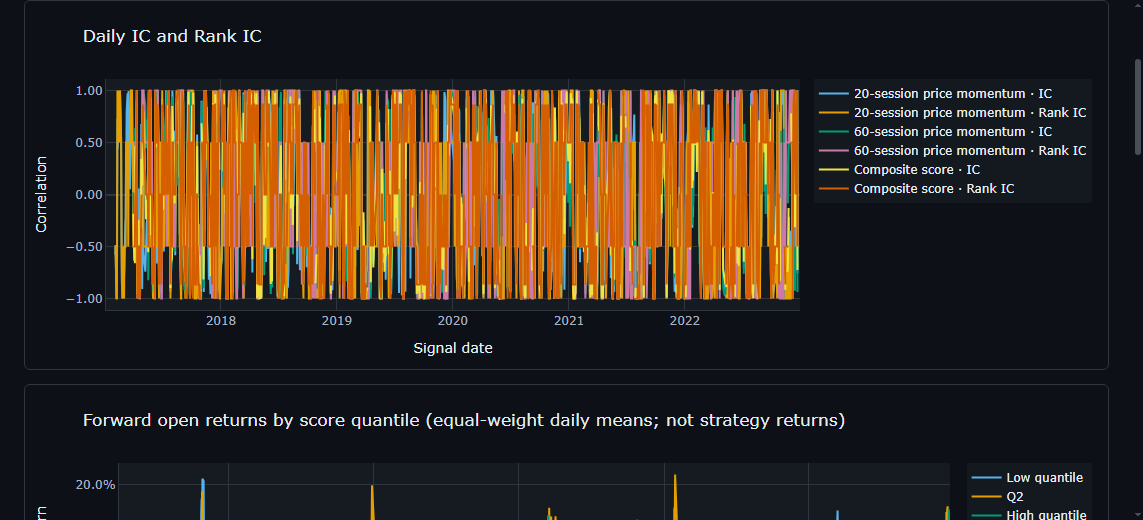Click the 'Daily IC and Rank IC' heading
This screenshot has width=1143, height=520.
[172, 36]
